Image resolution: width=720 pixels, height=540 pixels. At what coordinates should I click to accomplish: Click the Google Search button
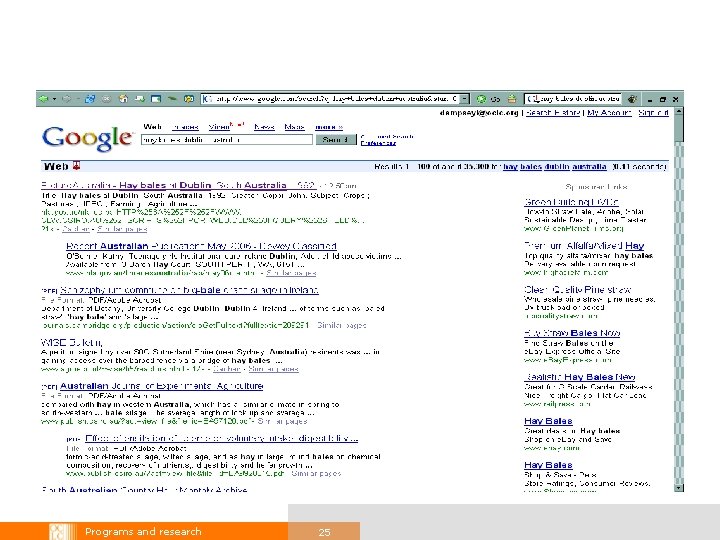[x=336, y=140]
